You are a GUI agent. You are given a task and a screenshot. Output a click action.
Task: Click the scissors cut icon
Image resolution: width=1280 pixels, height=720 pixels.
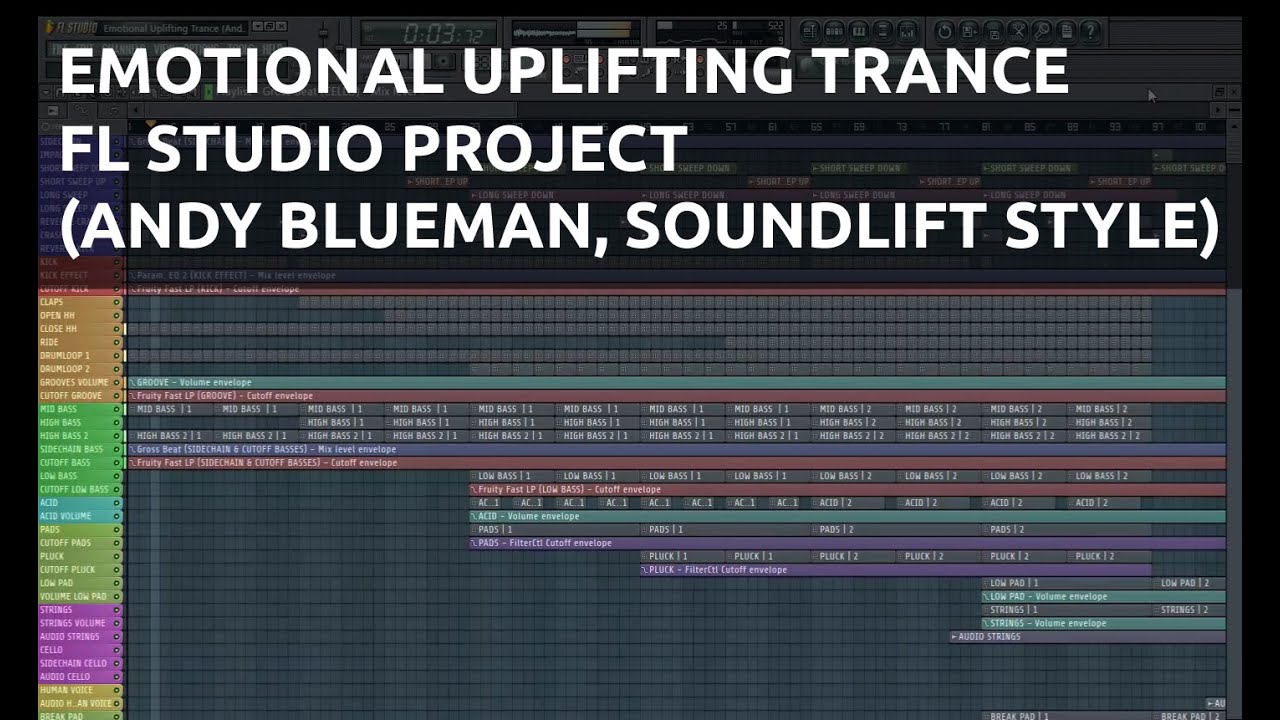pos(1018,31)
